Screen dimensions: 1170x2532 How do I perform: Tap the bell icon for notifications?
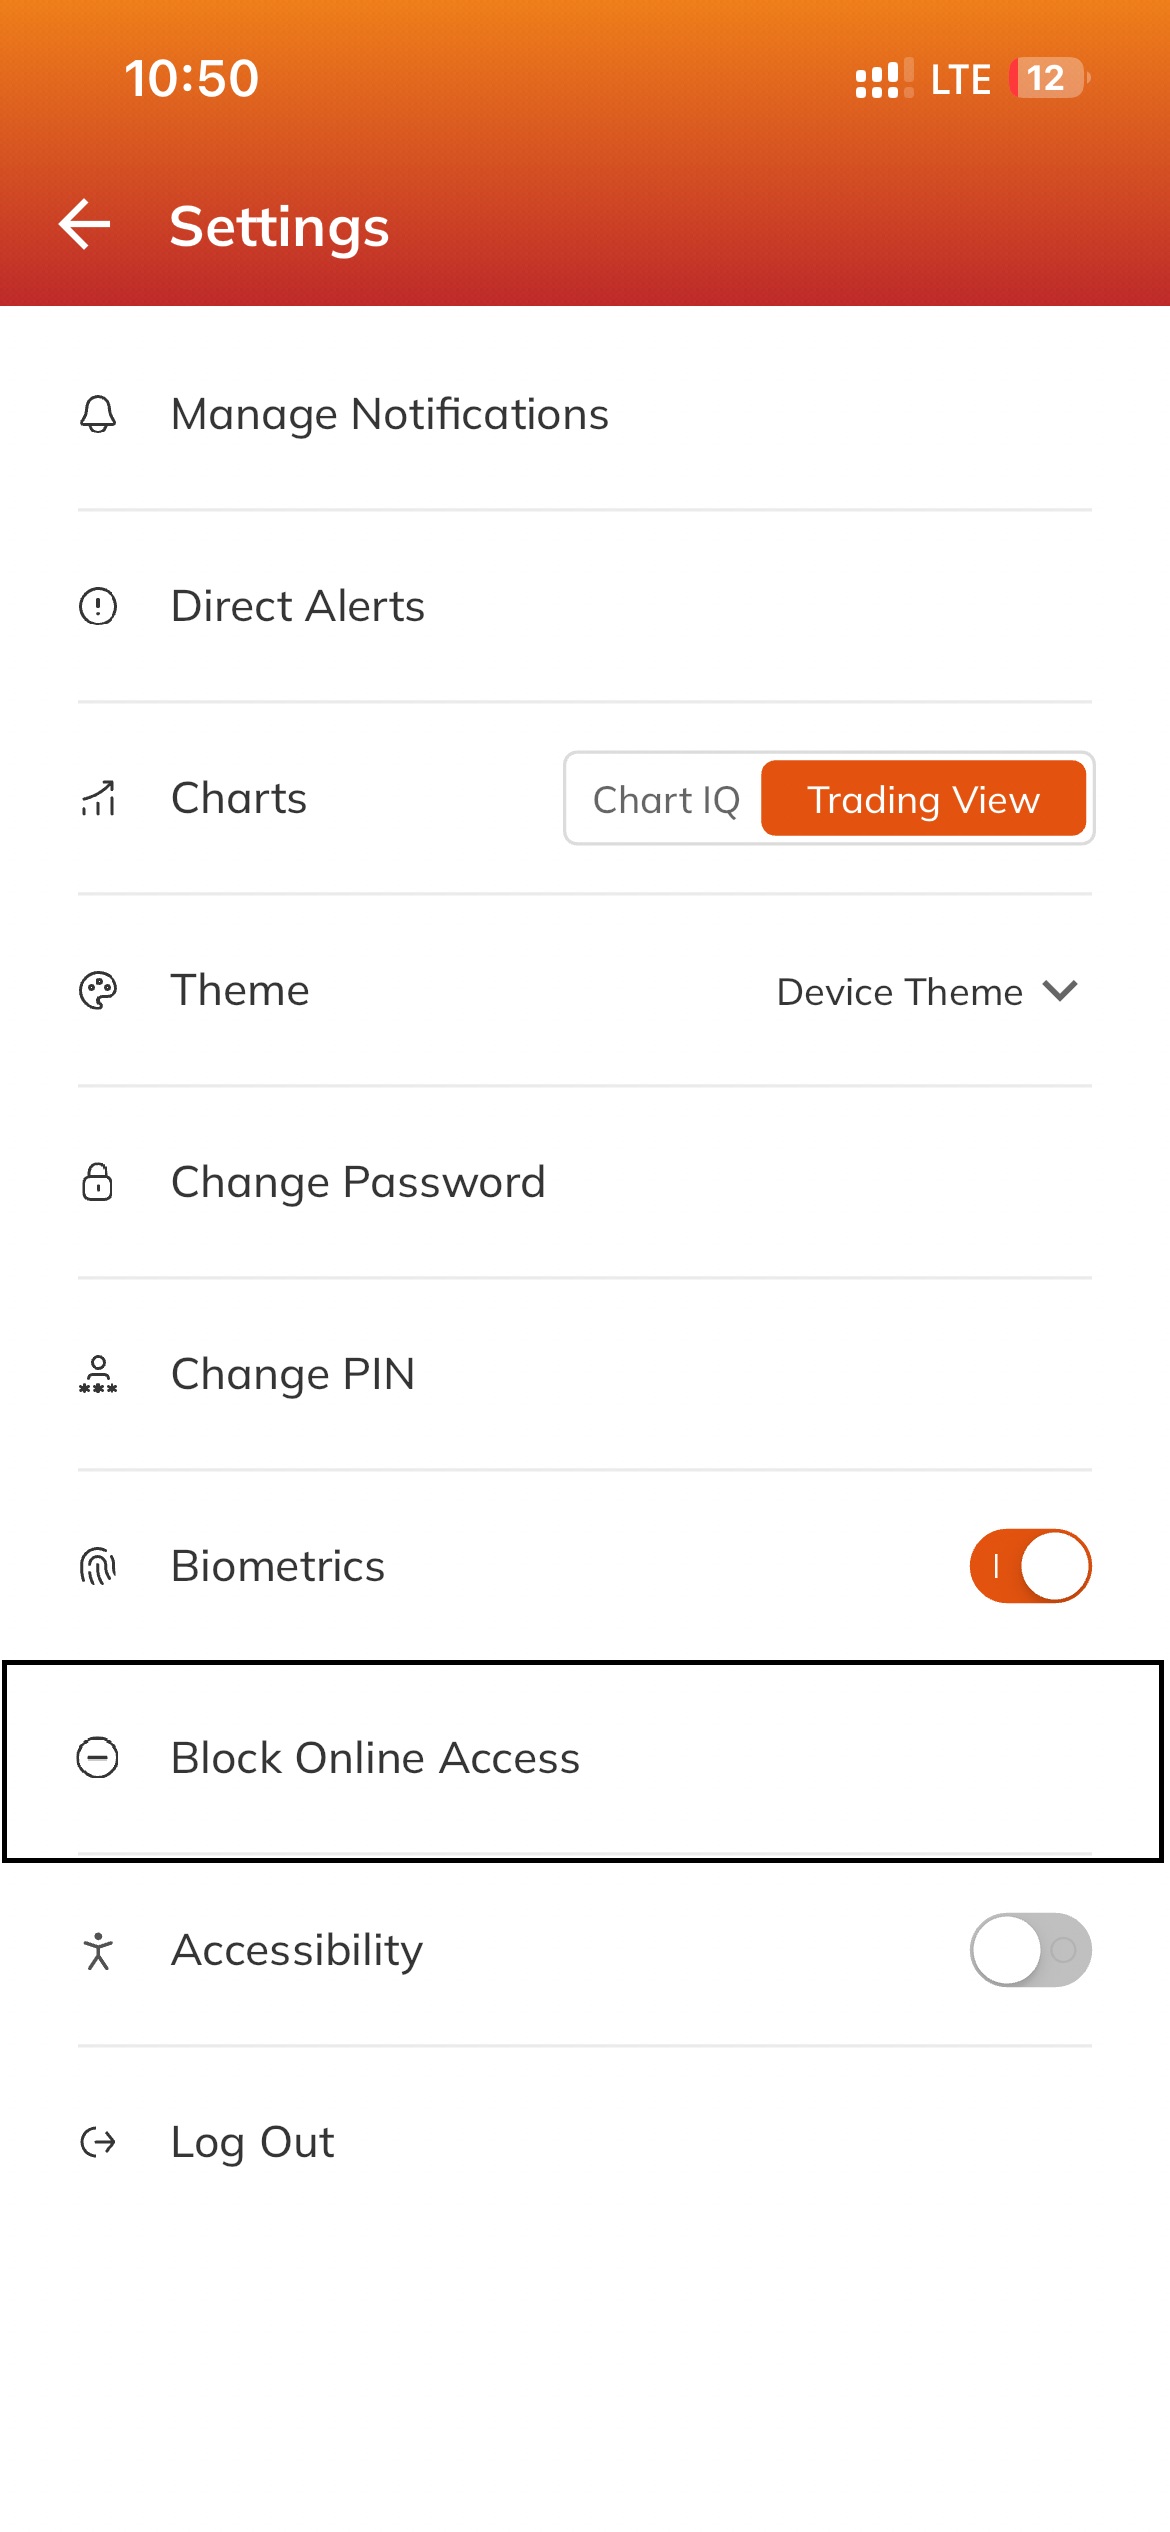point(98,414)
